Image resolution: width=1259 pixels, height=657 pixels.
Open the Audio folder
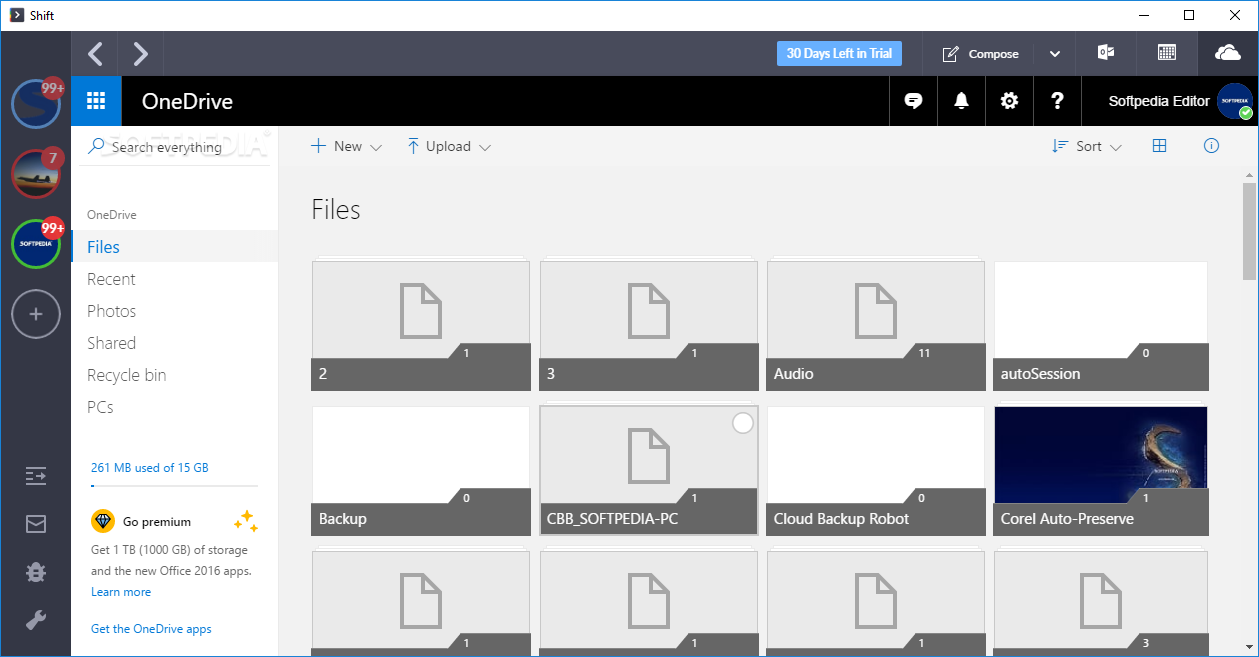point(876,326)
